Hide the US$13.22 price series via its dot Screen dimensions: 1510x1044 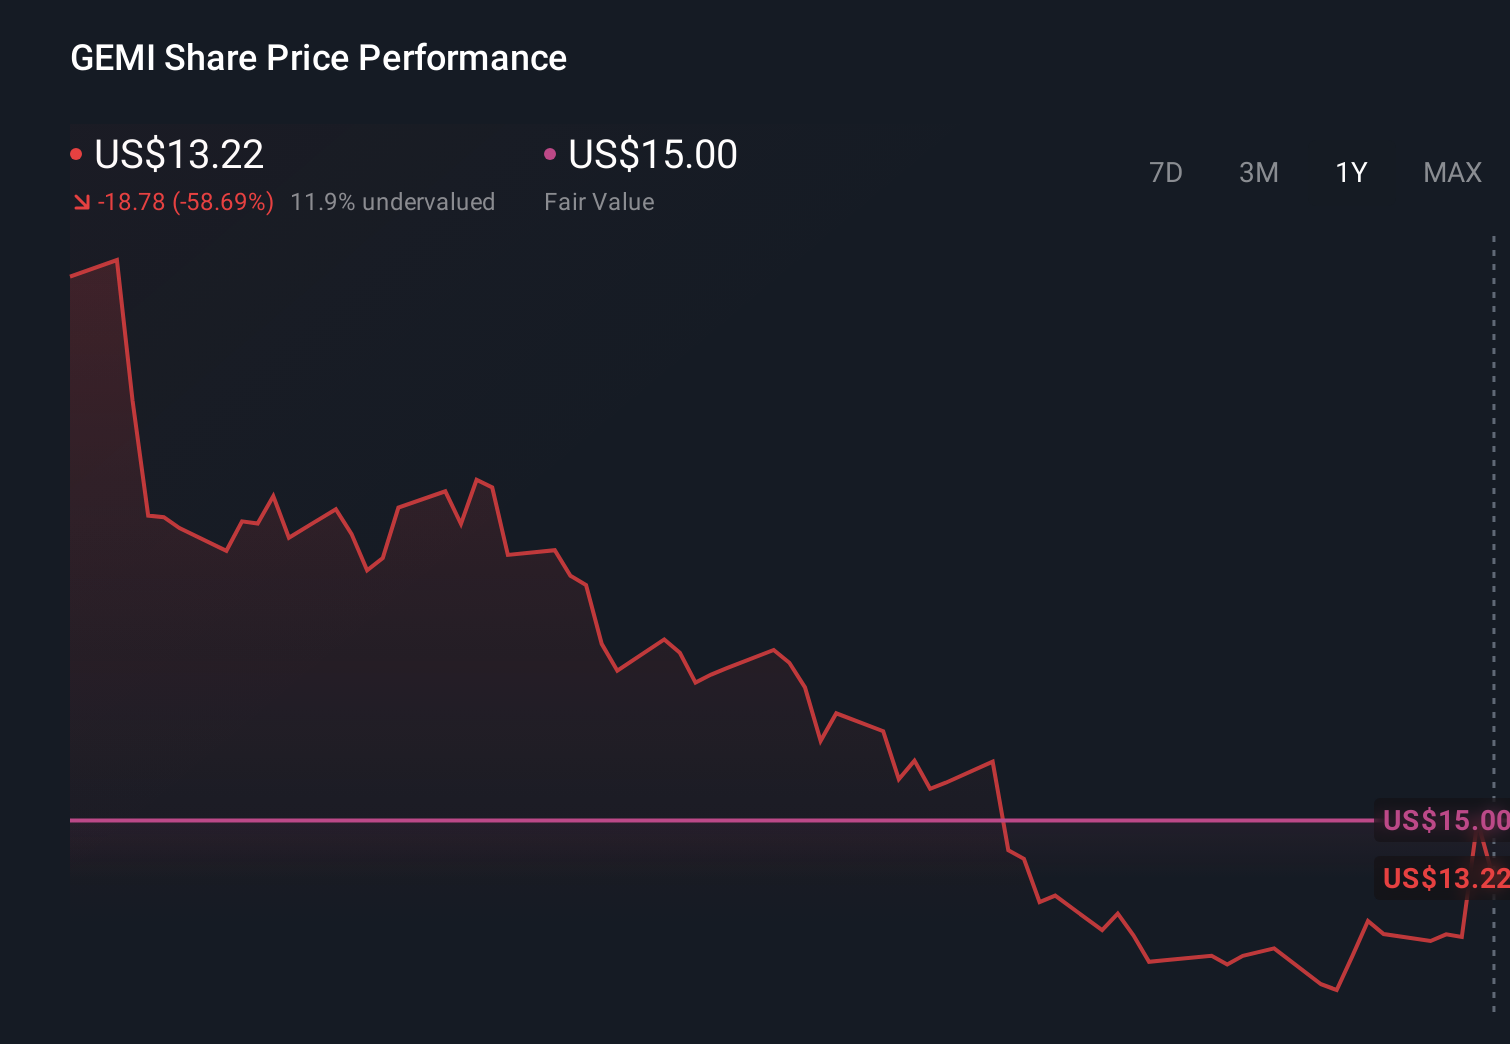[77, 153]
